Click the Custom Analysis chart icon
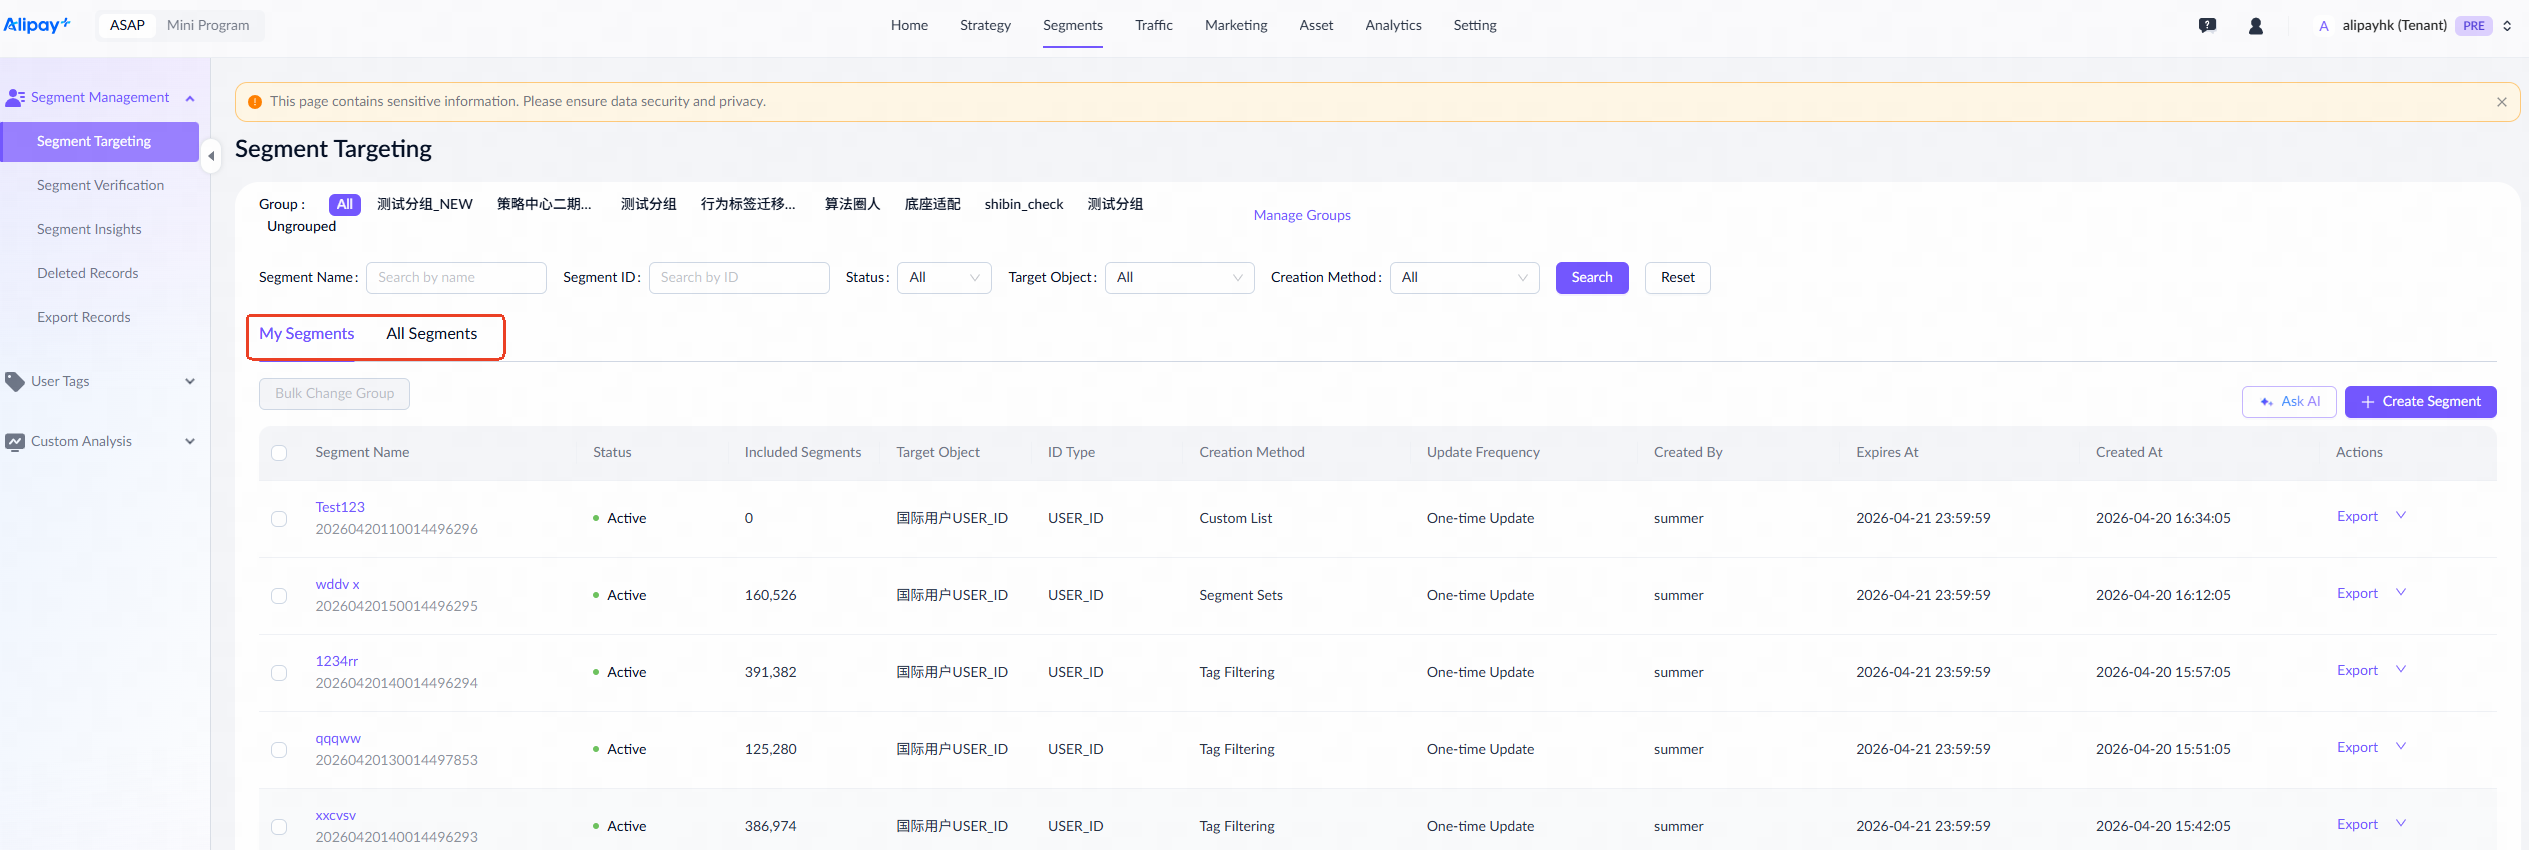 pyautogui.click(x=15, y=441)
